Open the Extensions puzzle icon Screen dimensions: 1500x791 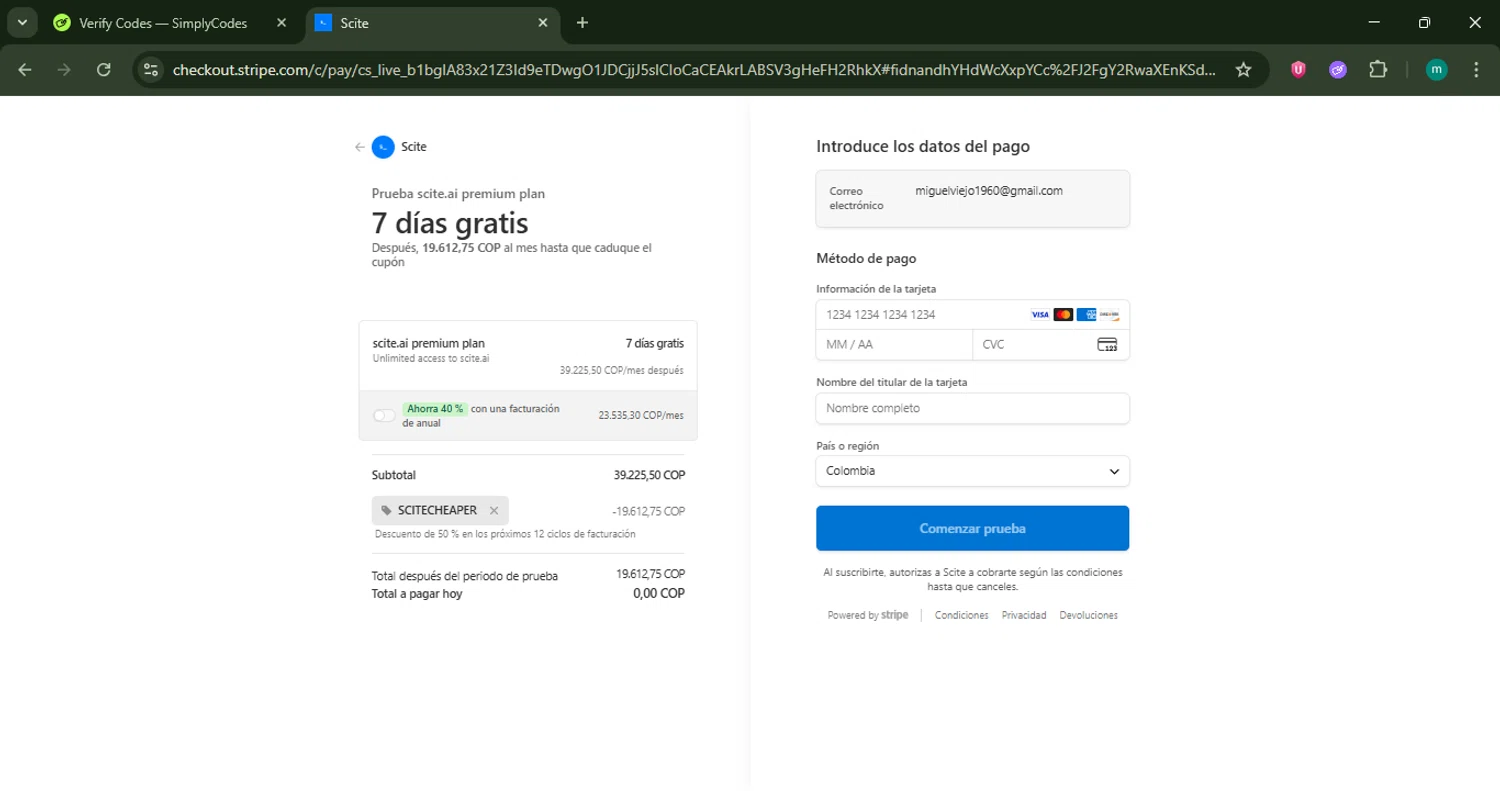point(1378,69)
